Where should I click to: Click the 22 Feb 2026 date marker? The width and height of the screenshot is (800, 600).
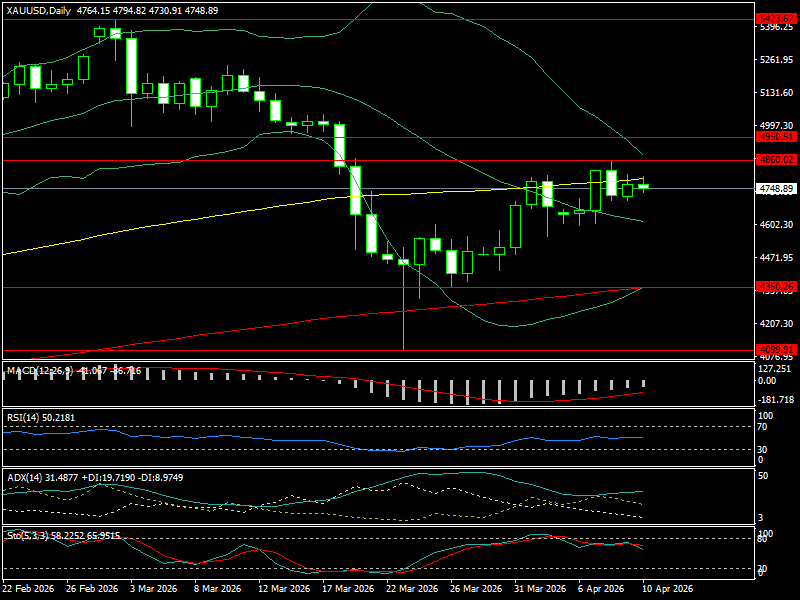[30, 590]
